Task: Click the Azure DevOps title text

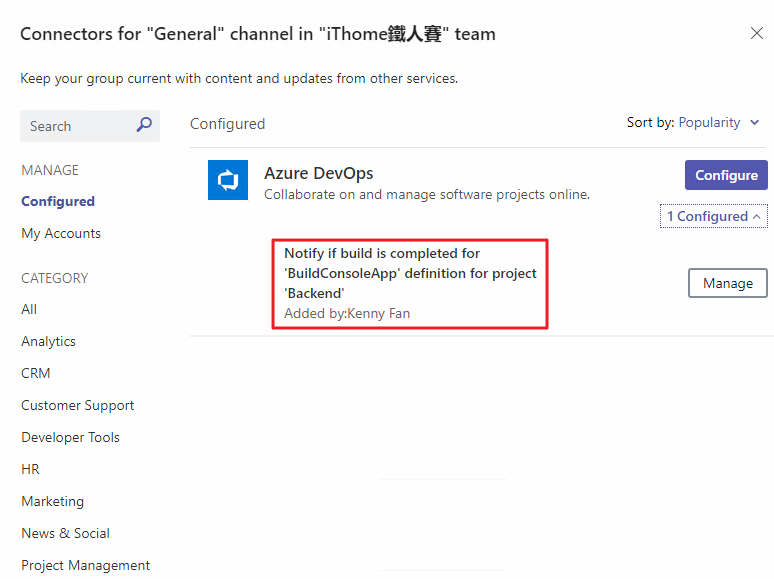Action: tap(318, 173)
